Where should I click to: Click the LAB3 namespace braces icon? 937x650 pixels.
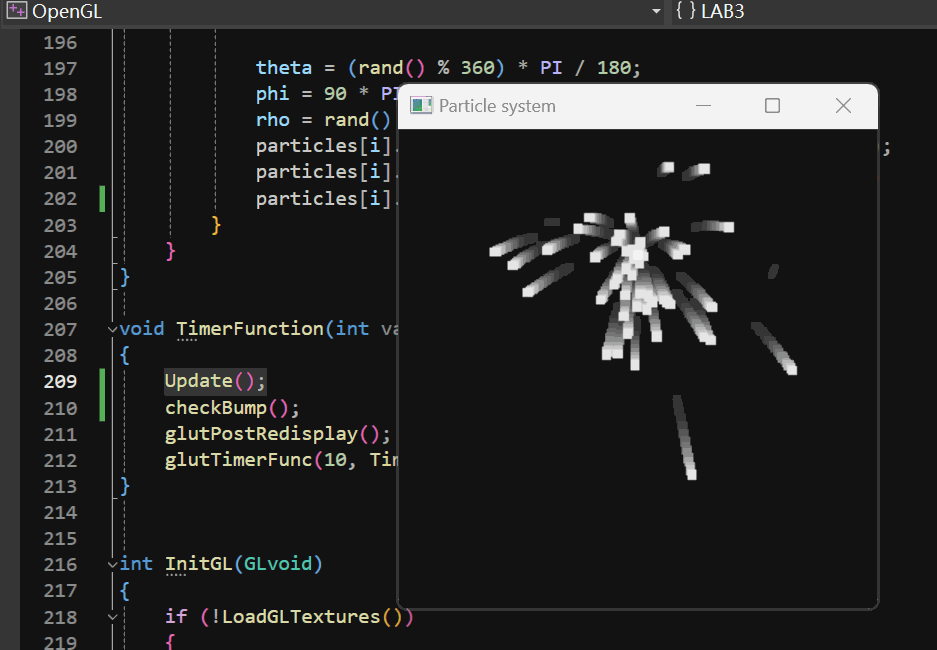pyautogui.click(x=685, y=10)
